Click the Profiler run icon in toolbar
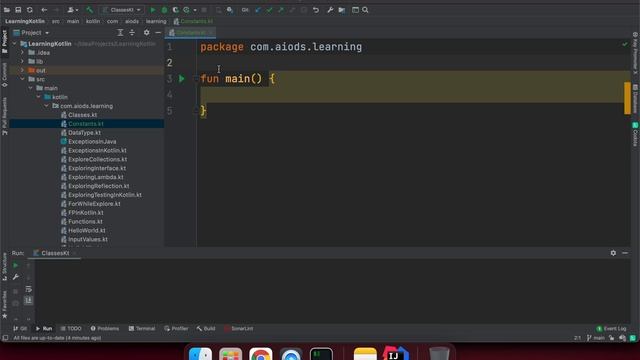The height and width of the screenshot is (360, 640). click(187, 10)
